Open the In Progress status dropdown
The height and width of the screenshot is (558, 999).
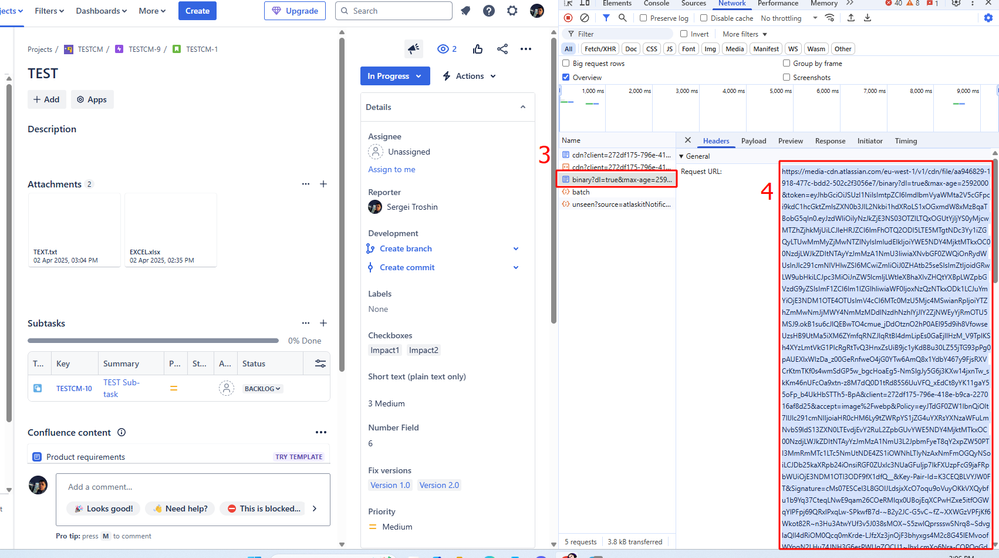pyautogui.click(x=394, y=76)
